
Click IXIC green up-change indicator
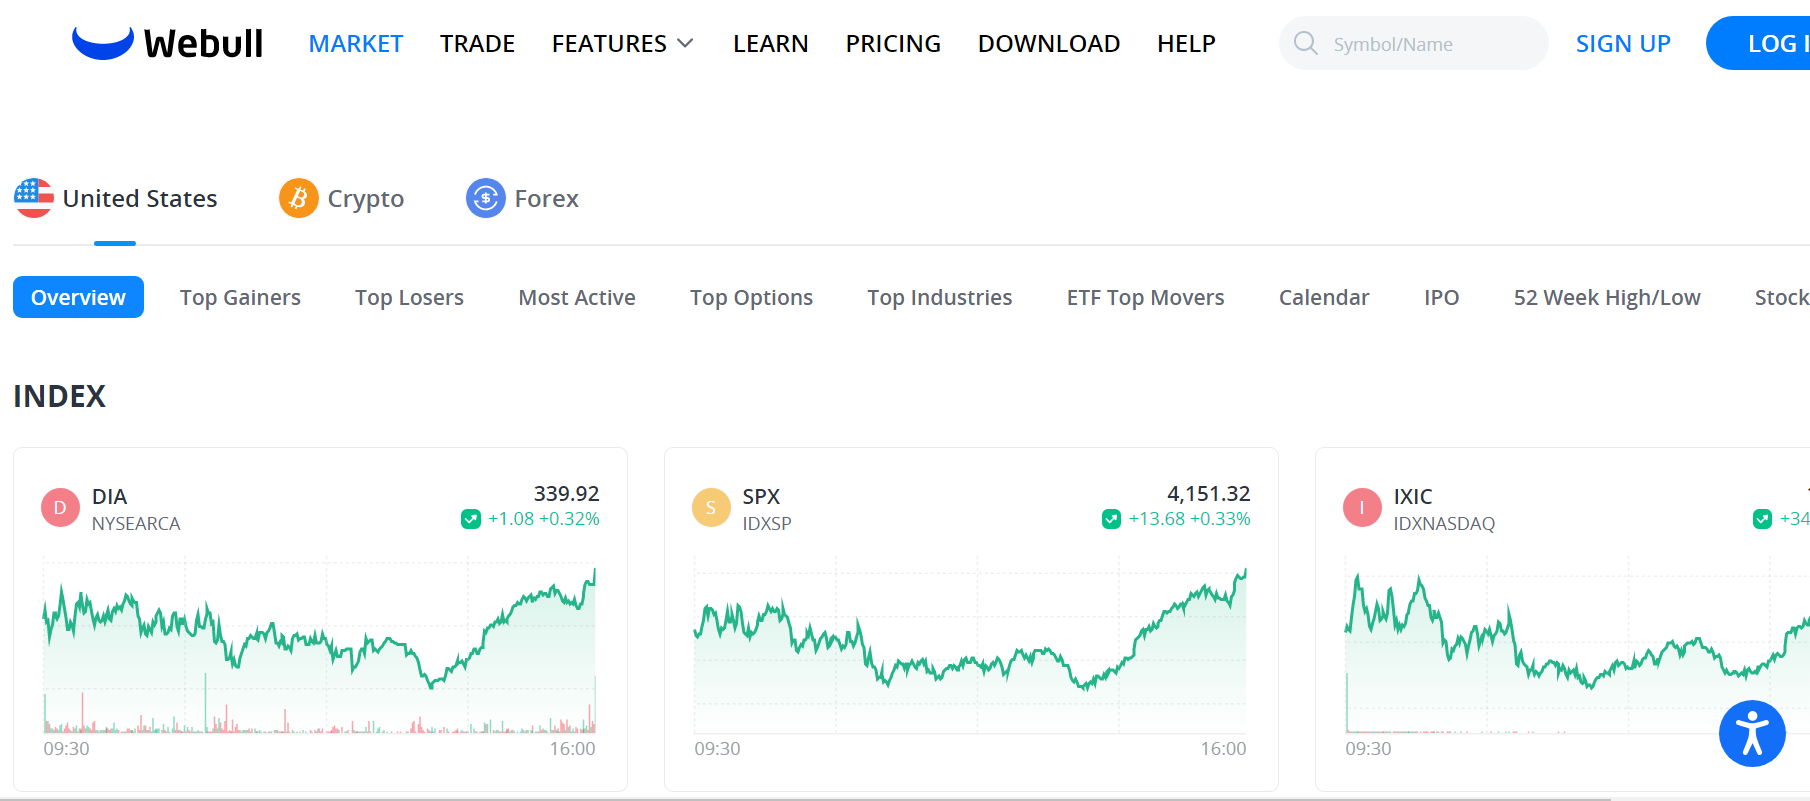coord(1762,519)
